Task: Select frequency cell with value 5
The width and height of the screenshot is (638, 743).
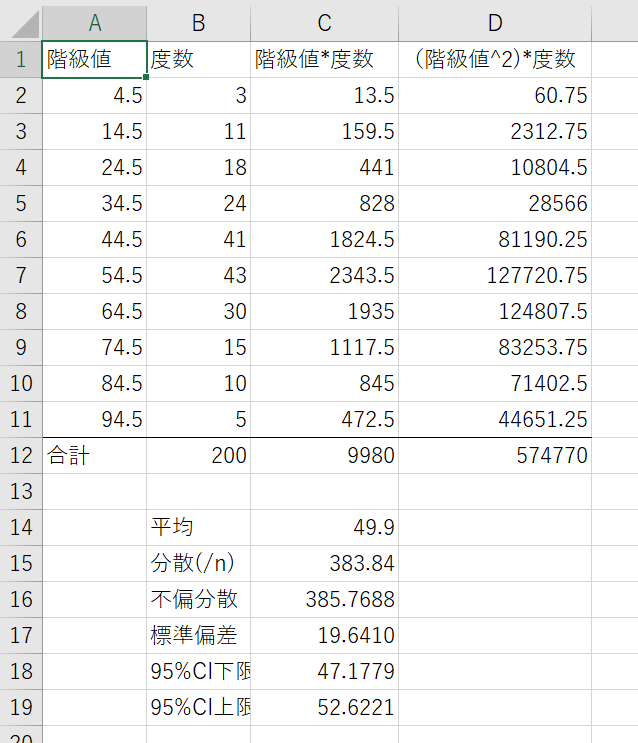Action: pos(199,419)
